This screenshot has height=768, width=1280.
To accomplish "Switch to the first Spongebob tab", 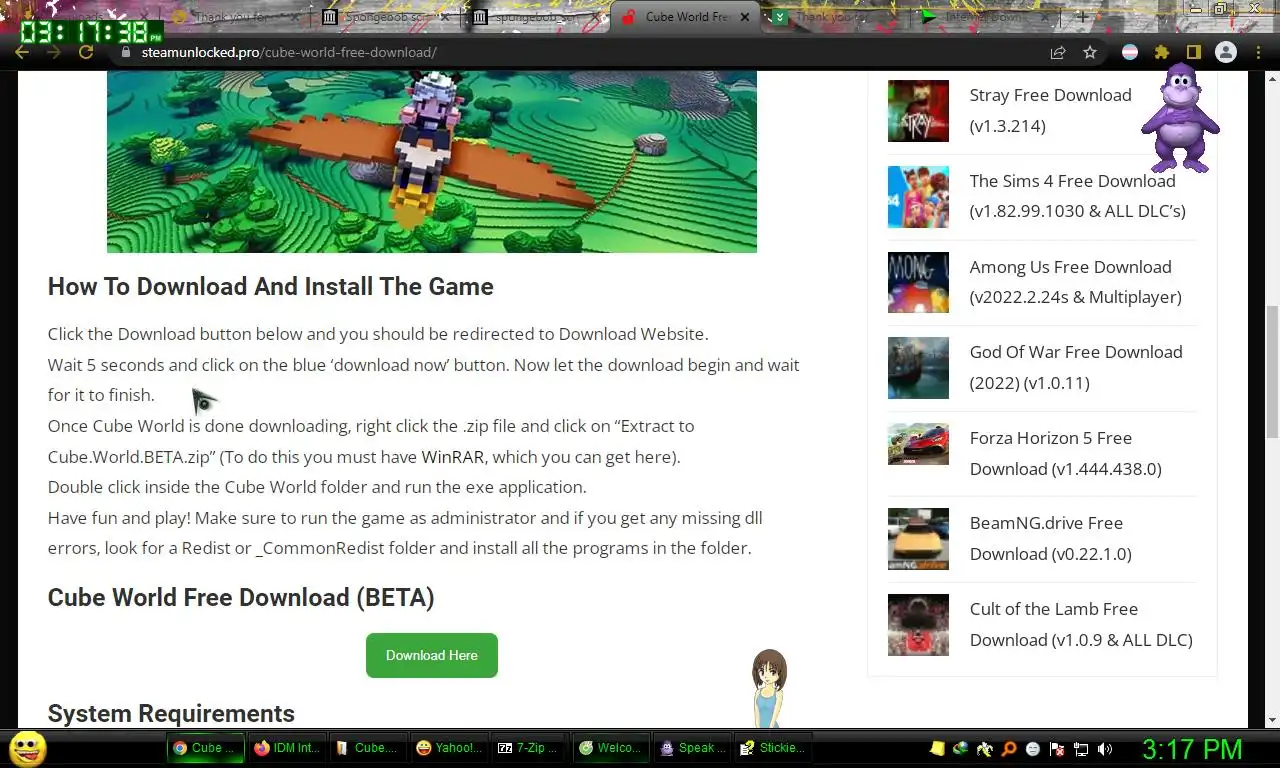I will pyautogui.click(x=385, y=17).
